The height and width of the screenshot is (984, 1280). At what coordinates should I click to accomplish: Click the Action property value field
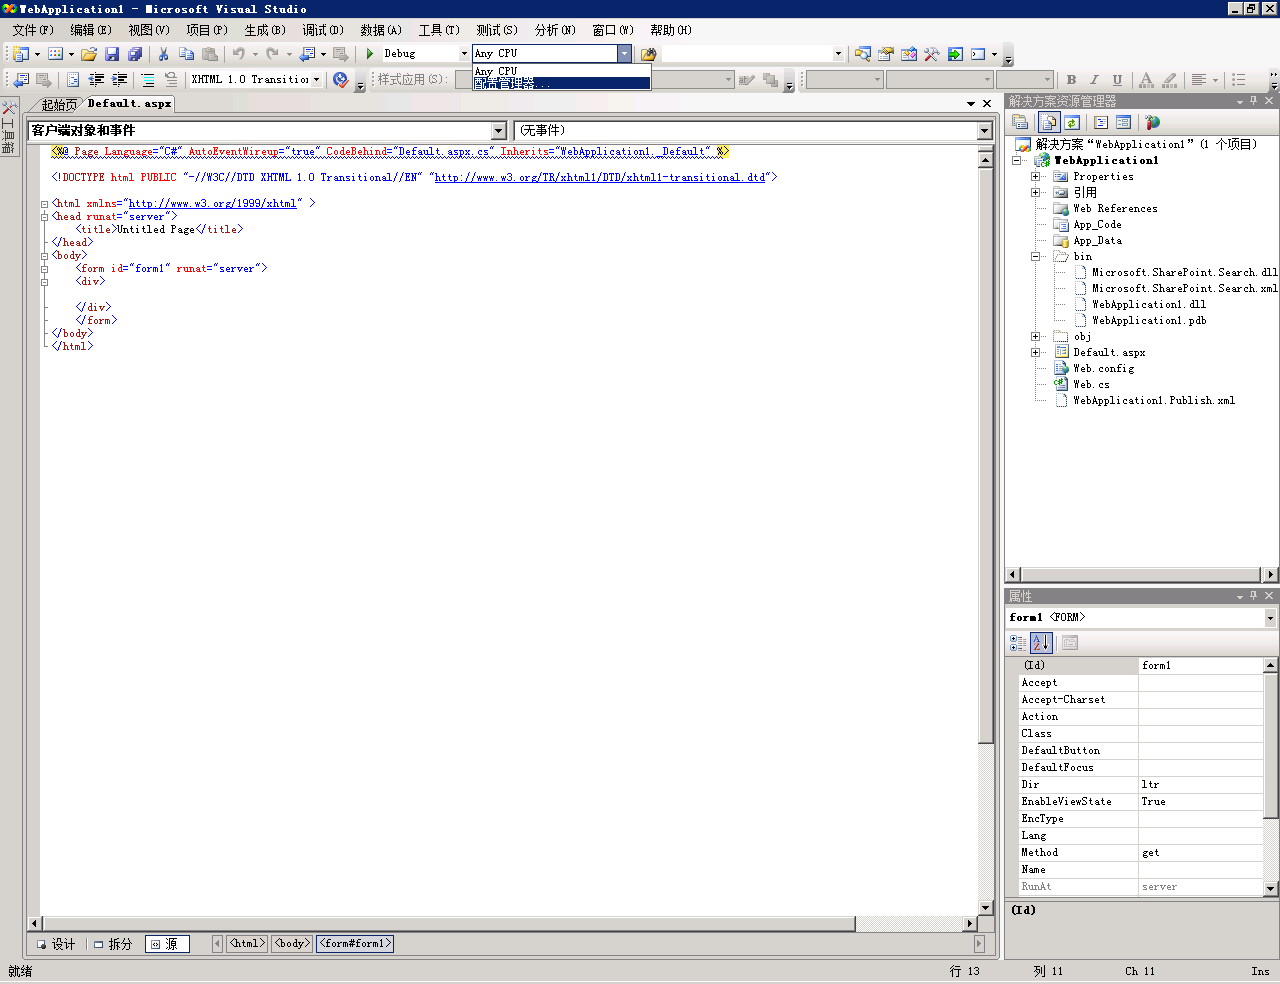pos(1201,717)
